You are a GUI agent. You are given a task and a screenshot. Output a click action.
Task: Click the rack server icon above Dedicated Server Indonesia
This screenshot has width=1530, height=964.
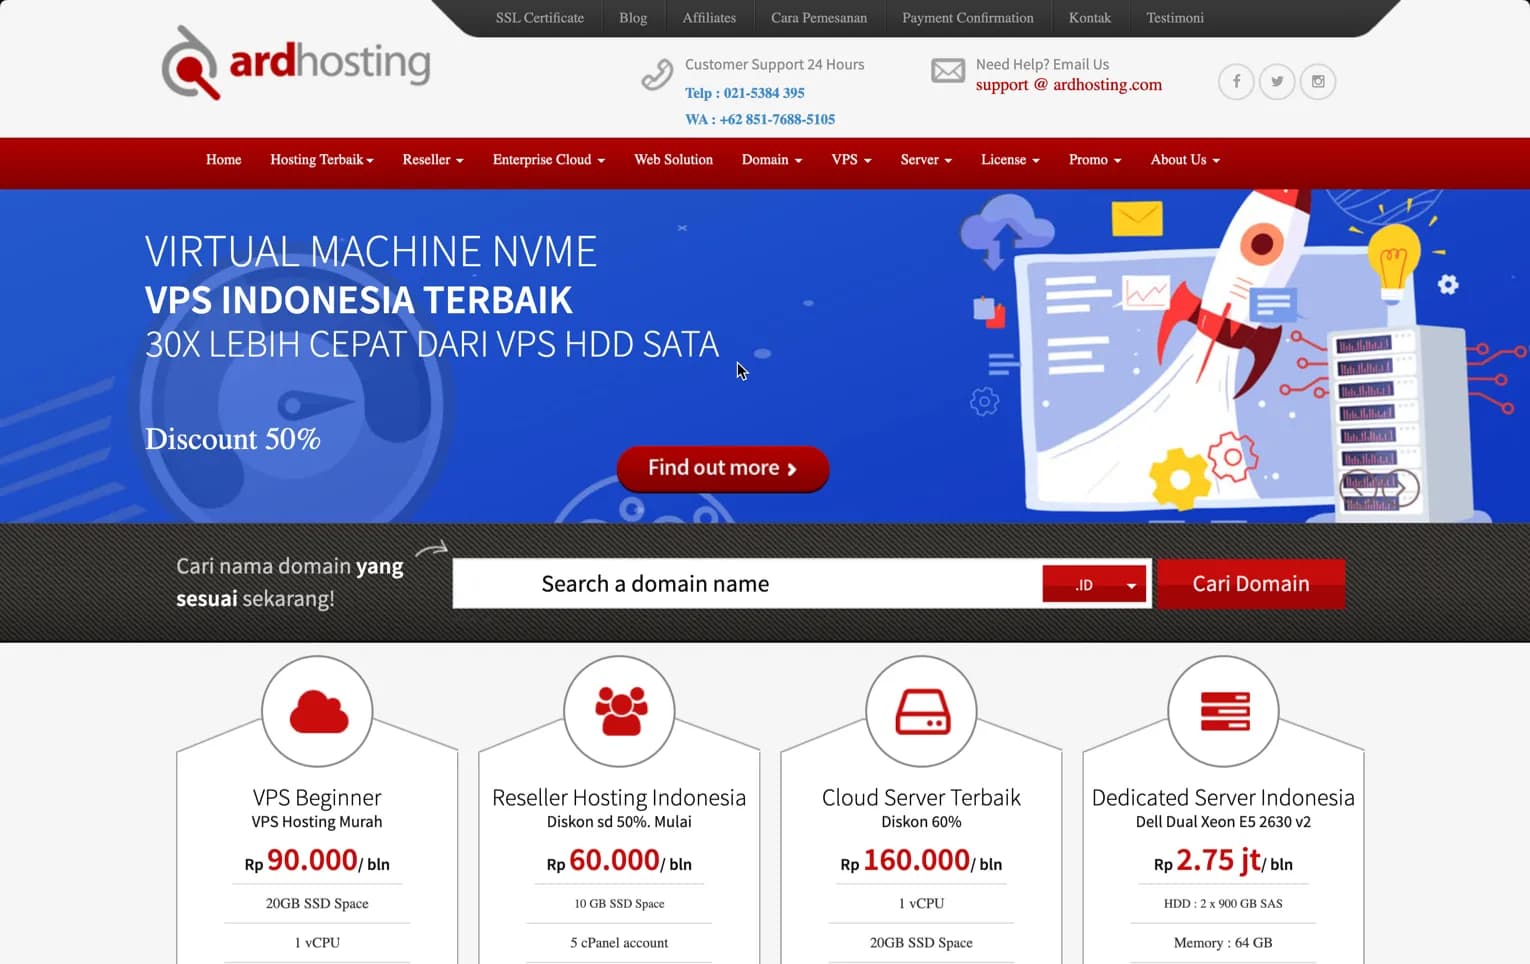pos(1223,711)
